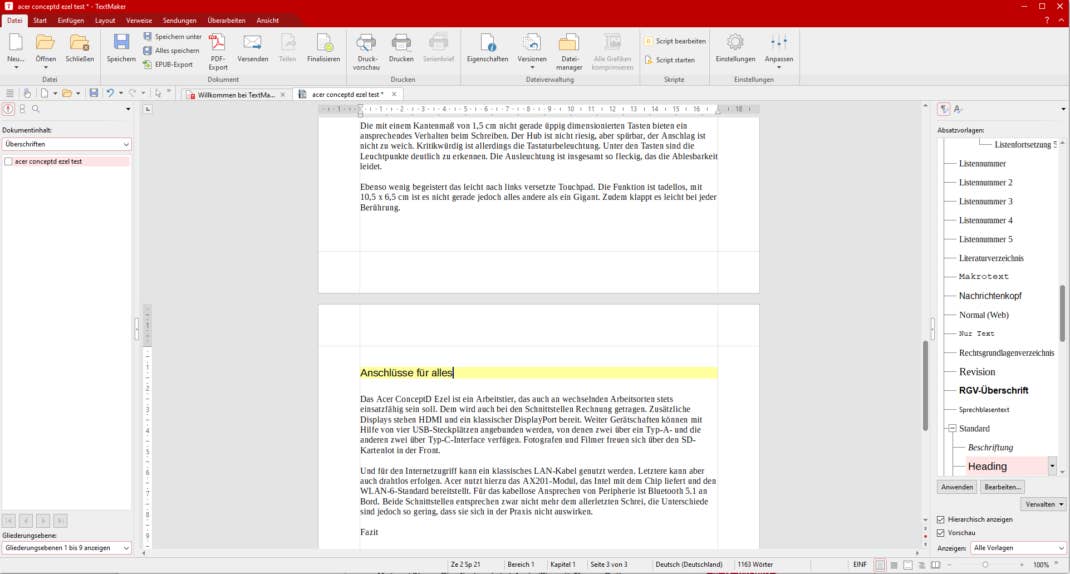
Task: Click the Schließen folder icon
Action: click(79, 42)
